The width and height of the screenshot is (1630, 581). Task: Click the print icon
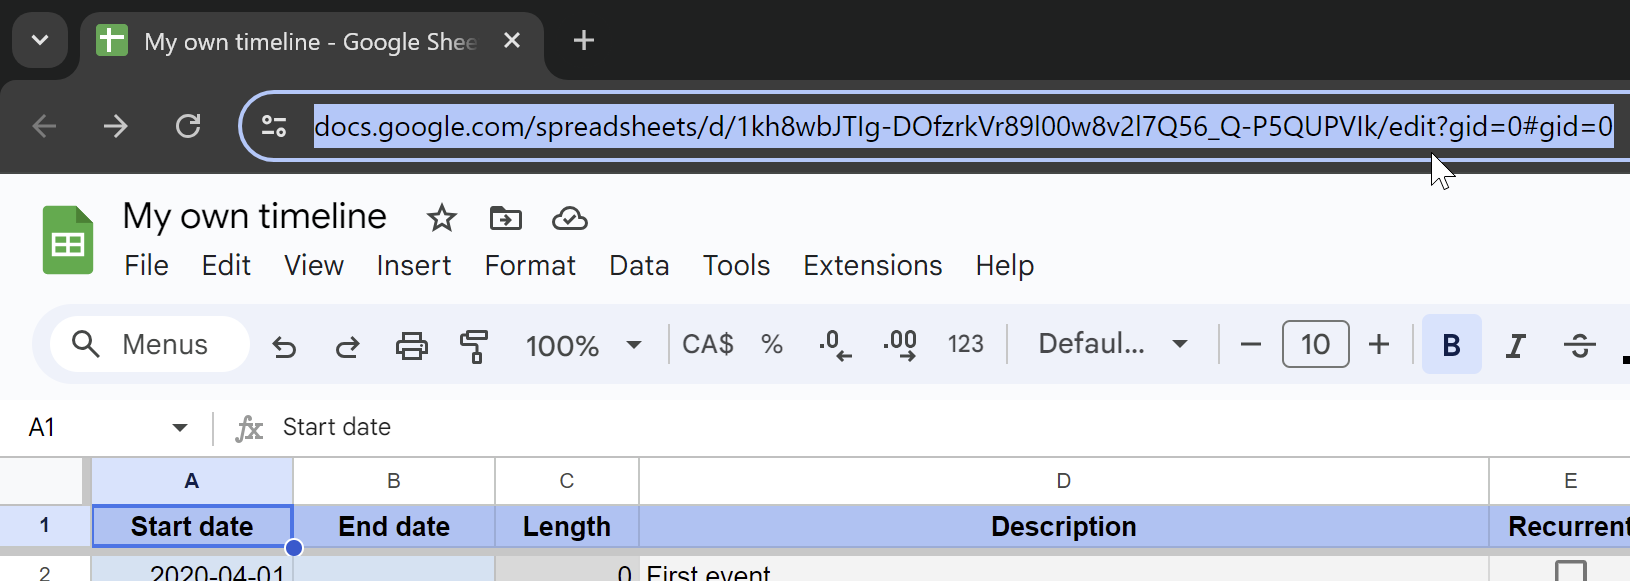point(411,346)
